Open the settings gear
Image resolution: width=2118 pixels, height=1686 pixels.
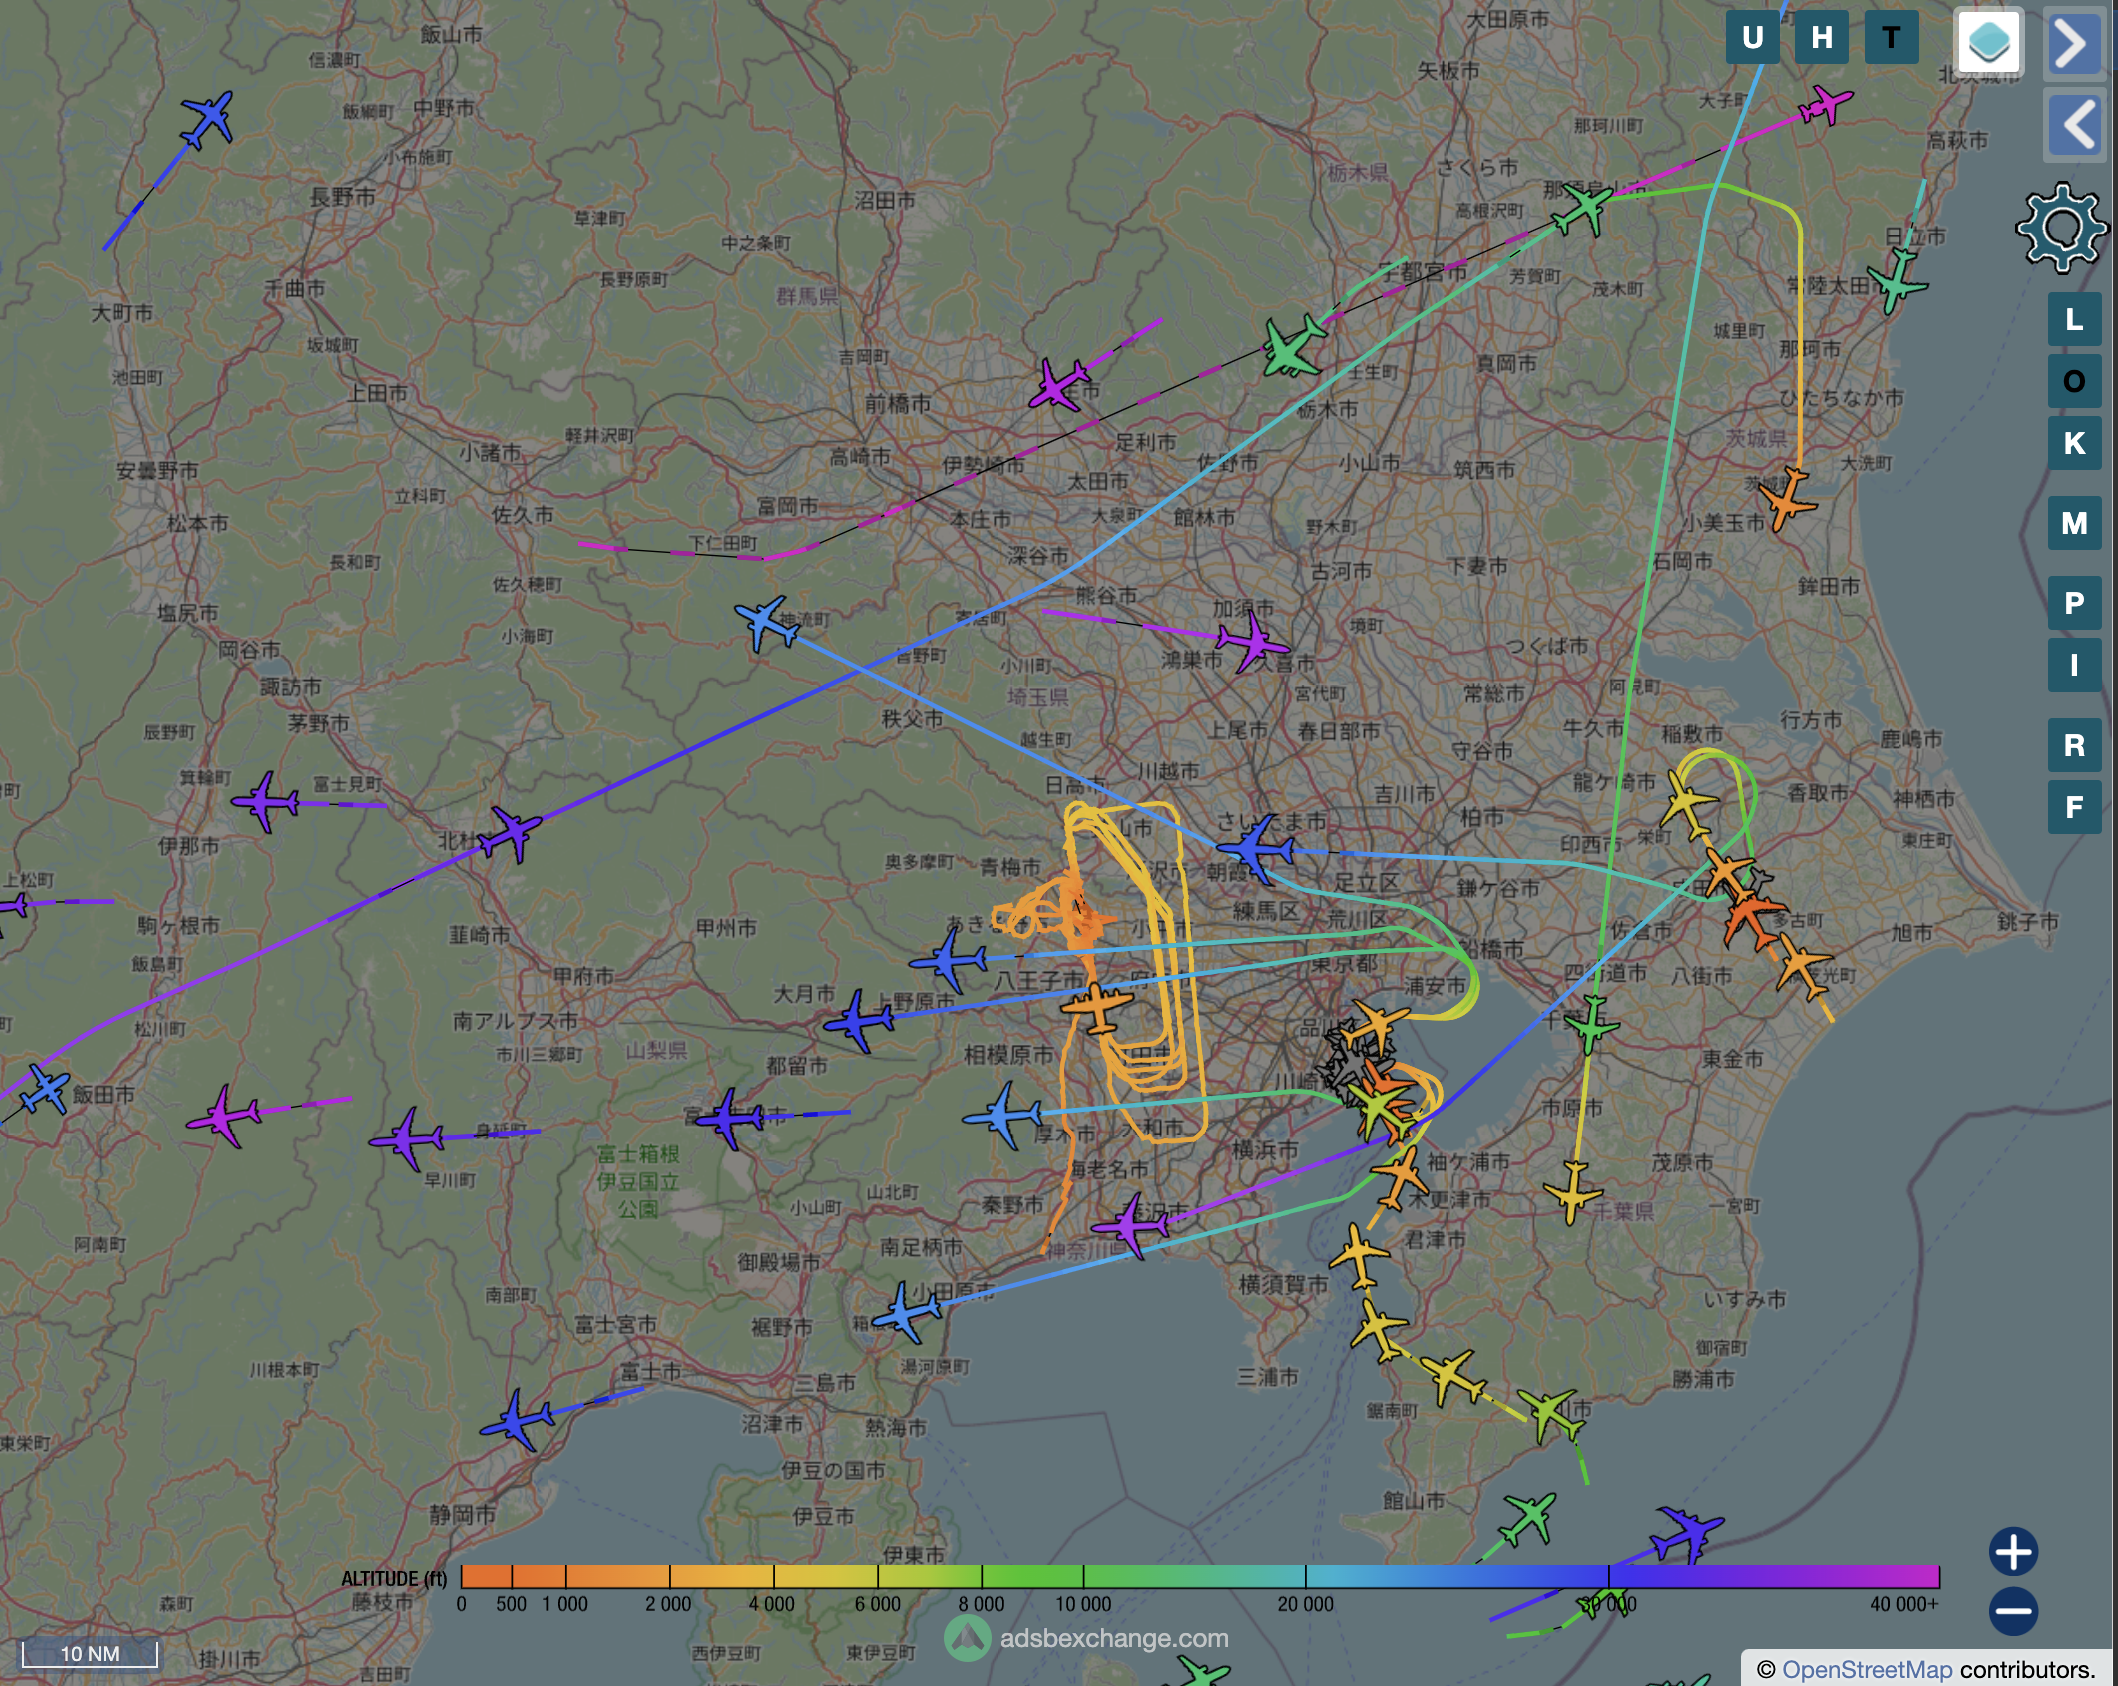tap(2061, 228)
